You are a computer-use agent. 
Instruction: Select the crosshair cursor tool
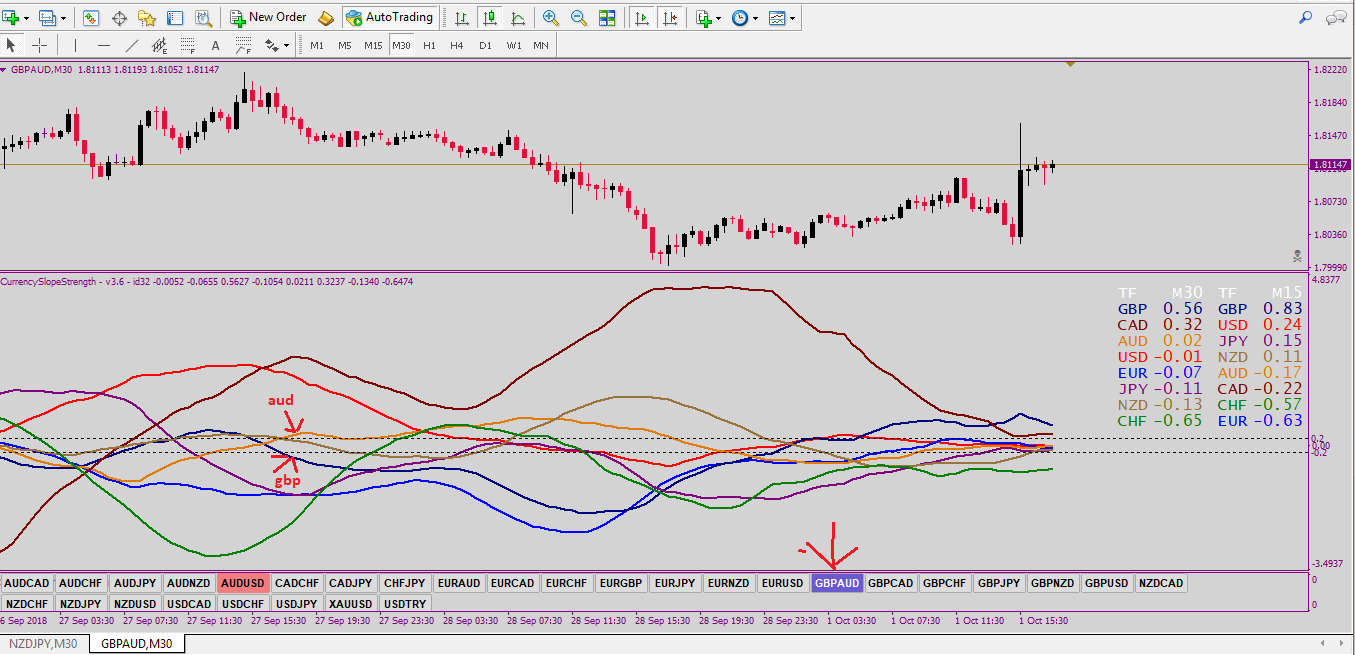[x=39, y=45]
